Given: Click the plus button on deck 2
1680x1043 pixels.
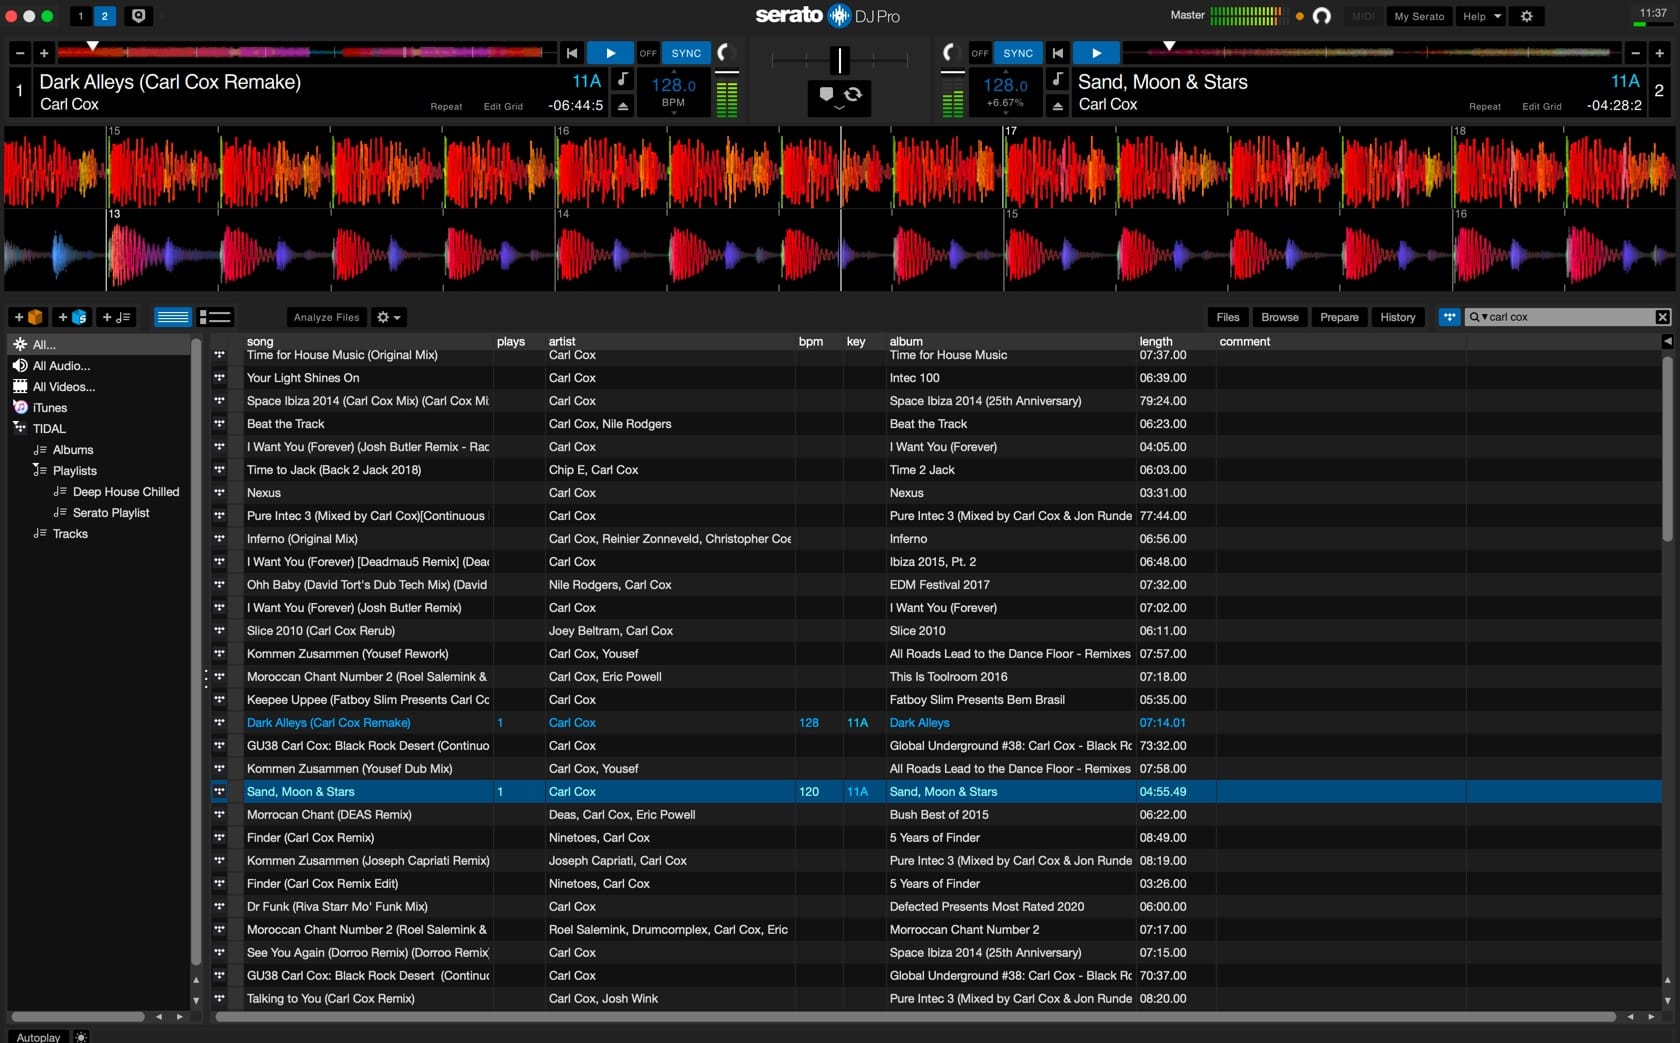Looking at the screenshot, I should coord(1659,53).
